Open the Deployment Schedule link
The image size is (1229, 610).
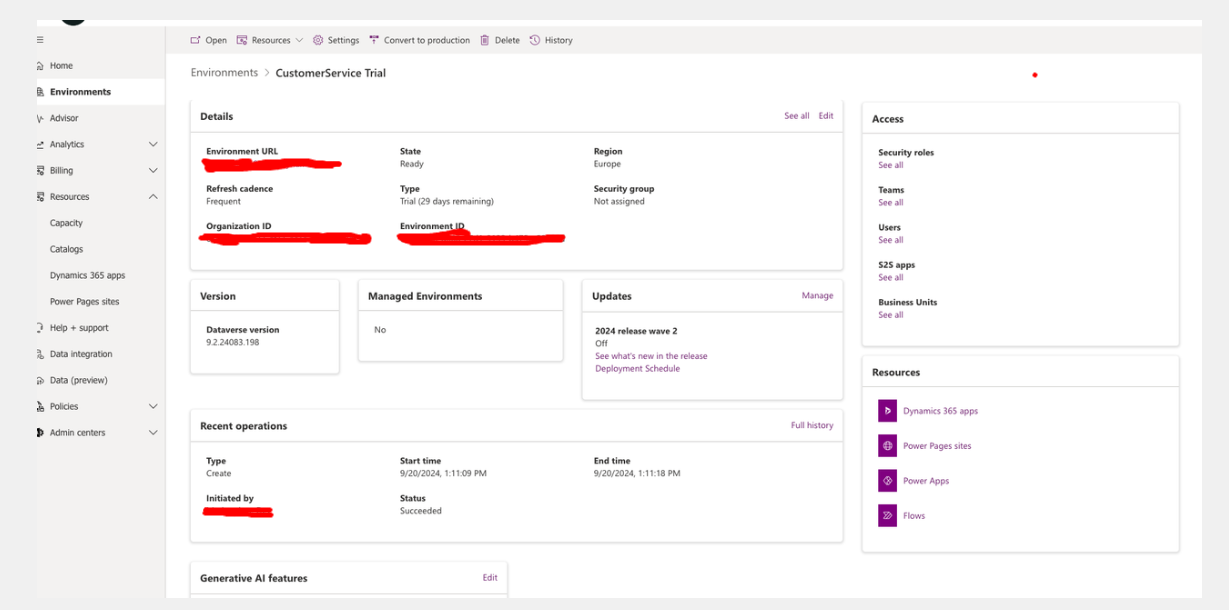(x=637, y=369)
